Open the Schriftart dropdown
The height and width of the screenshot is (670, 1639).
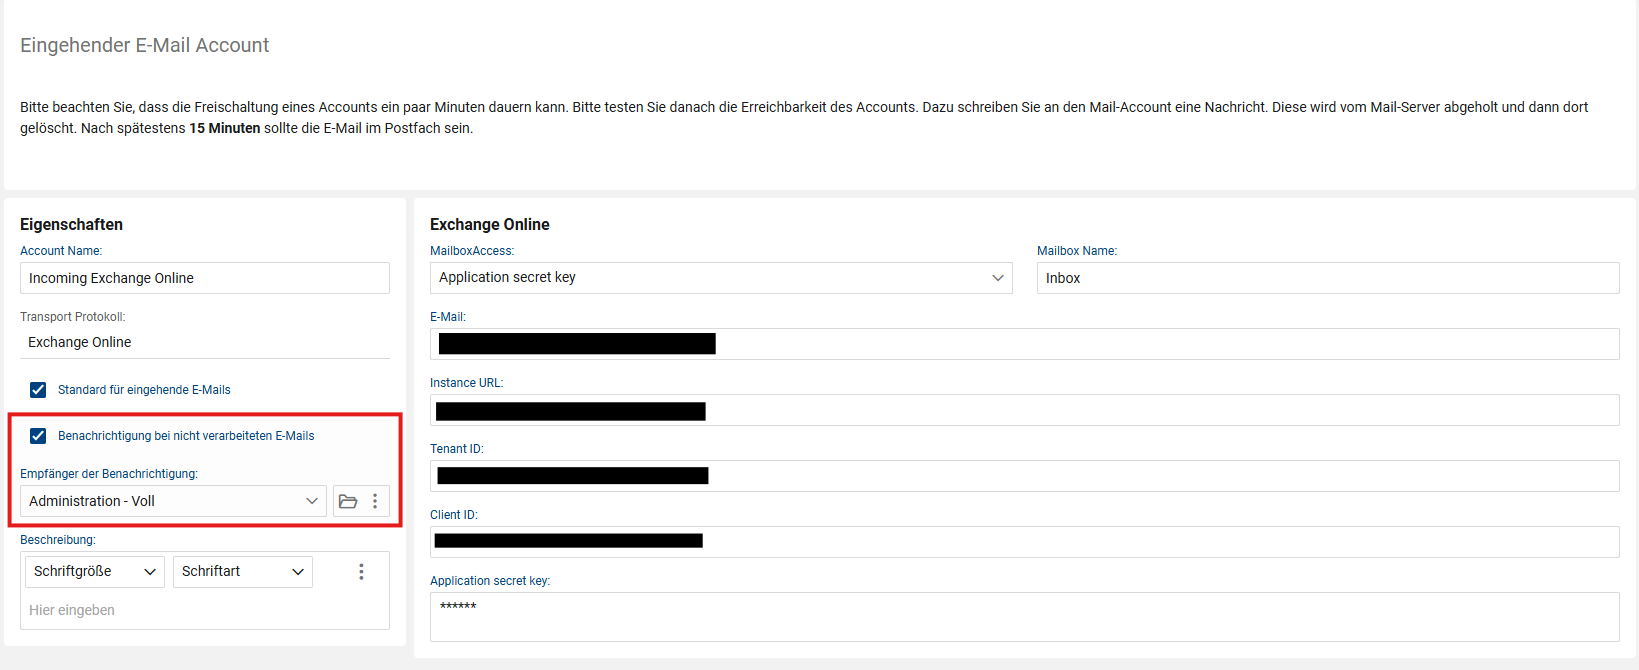[x=242, y=571]
